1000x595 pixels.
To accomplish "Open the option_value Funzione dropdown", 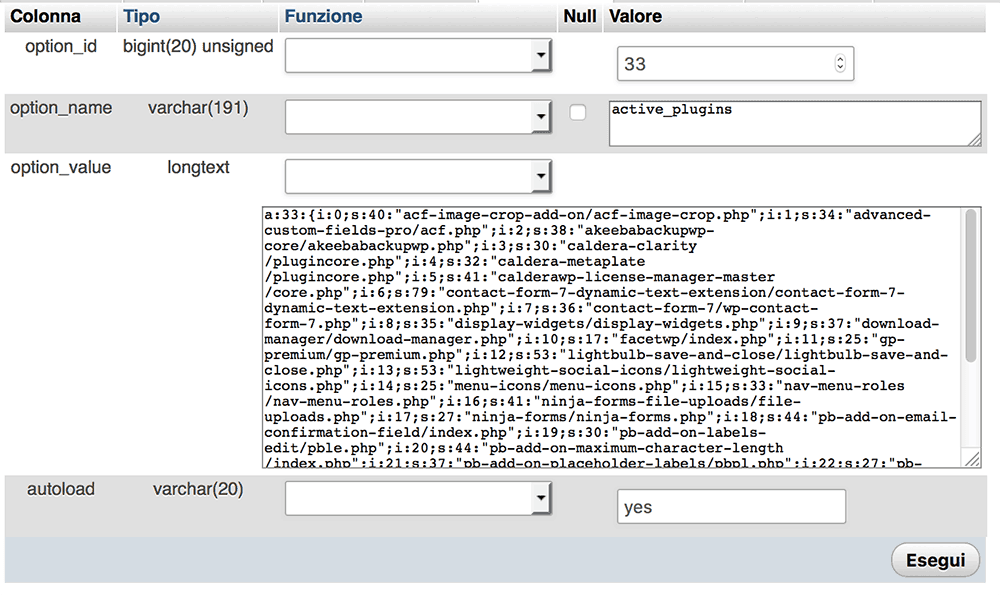I will [418, 177].
